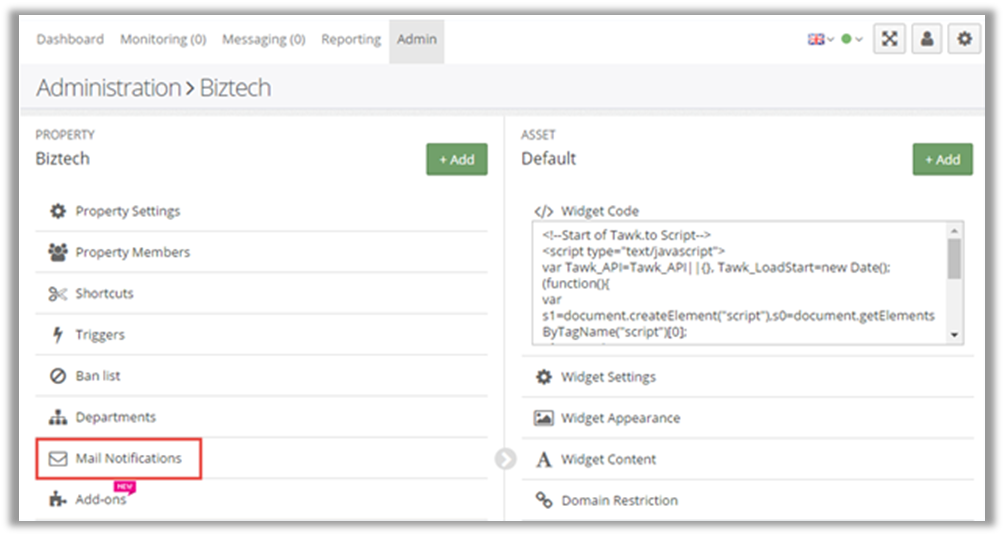Open Triggers lightning bolt item
This screenshot has height=536, width=1005.
(99, 335)
